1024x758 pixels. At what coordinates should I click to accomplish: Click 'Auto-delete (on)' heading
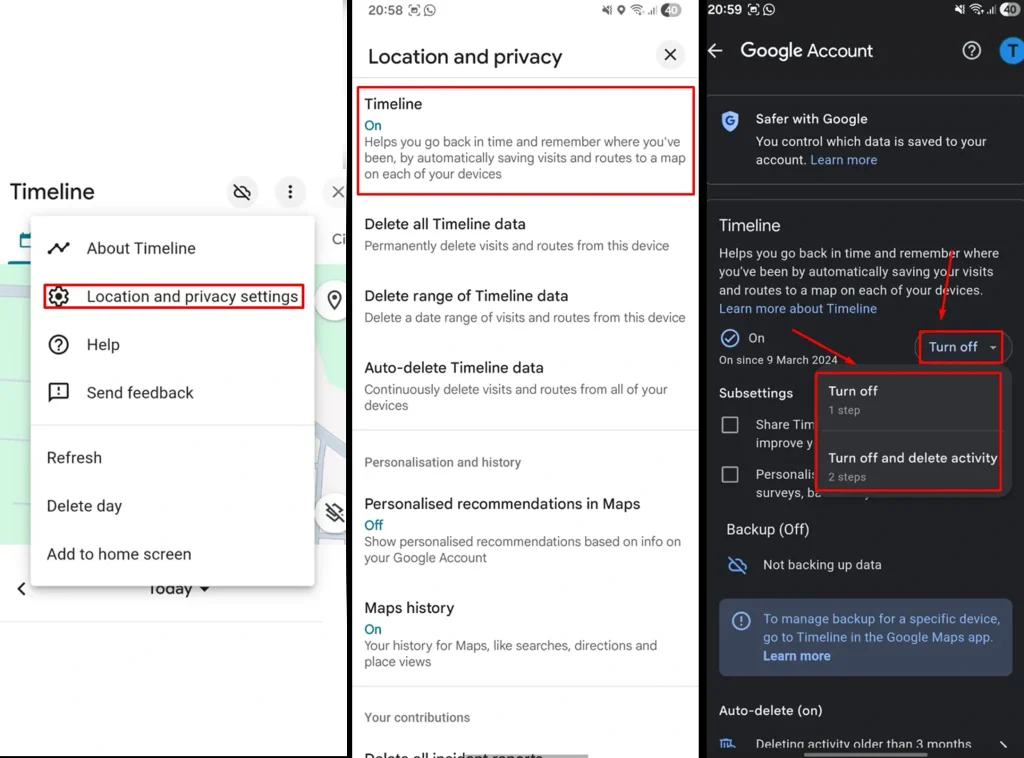point(771,710)
